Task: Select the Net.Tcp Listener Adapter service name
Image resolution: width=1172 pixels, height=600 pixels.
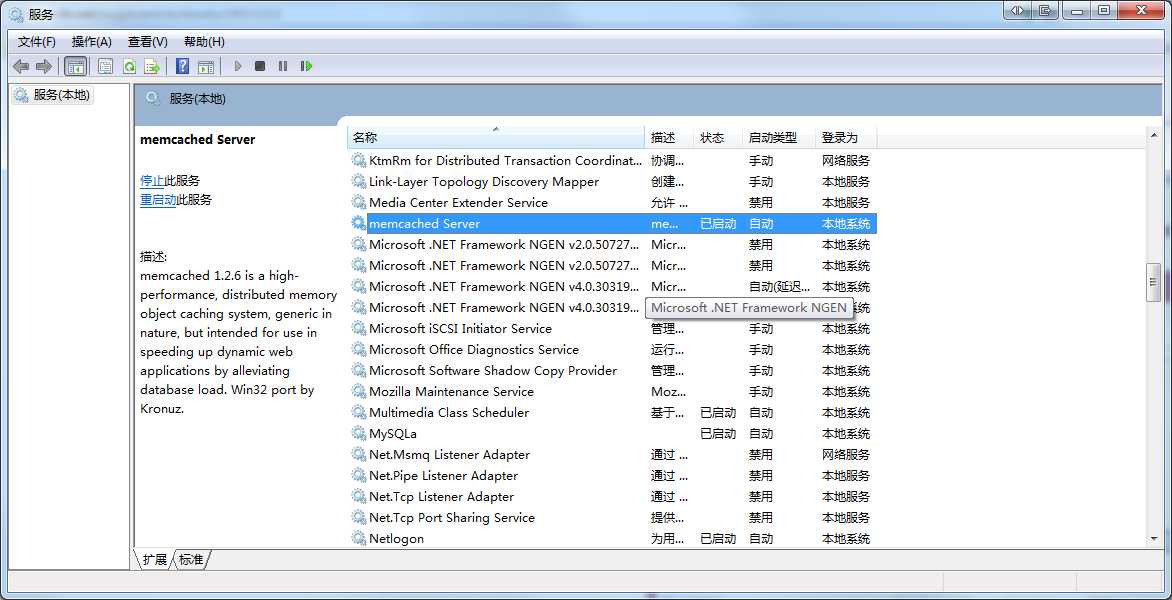Action: point(441,497)
